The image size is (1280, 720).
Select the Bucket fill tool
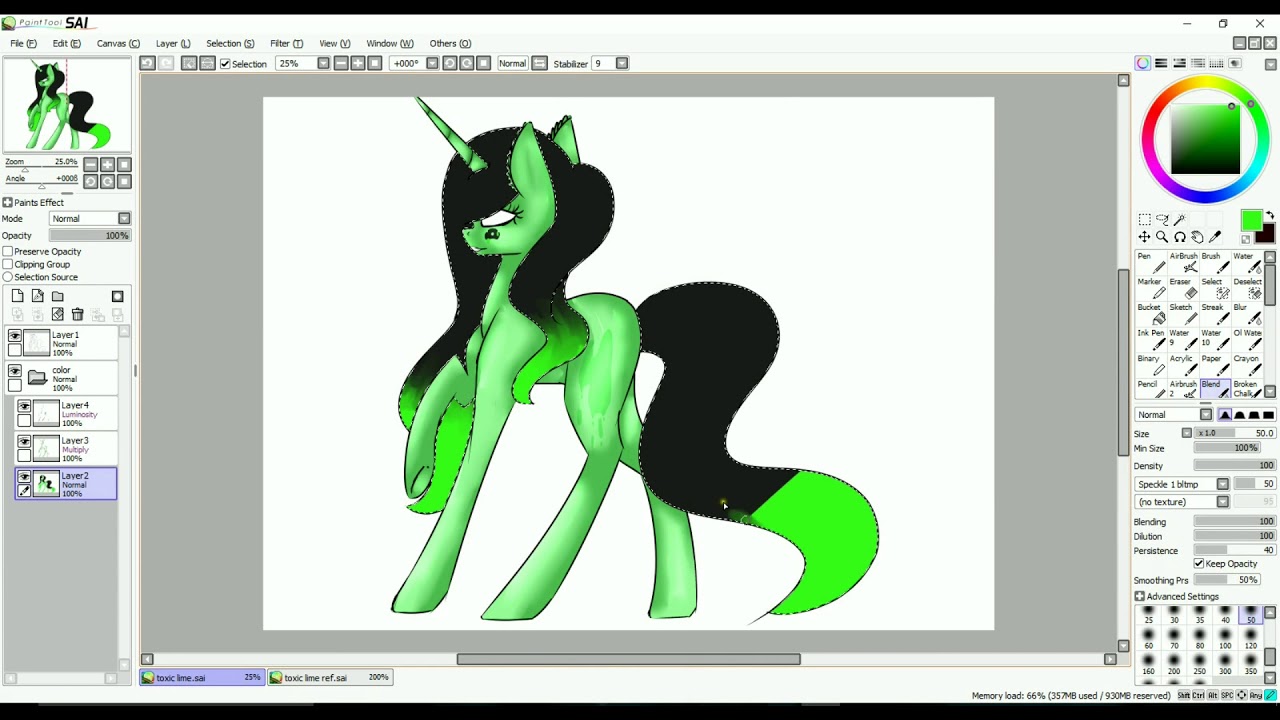coord(1150,313)
